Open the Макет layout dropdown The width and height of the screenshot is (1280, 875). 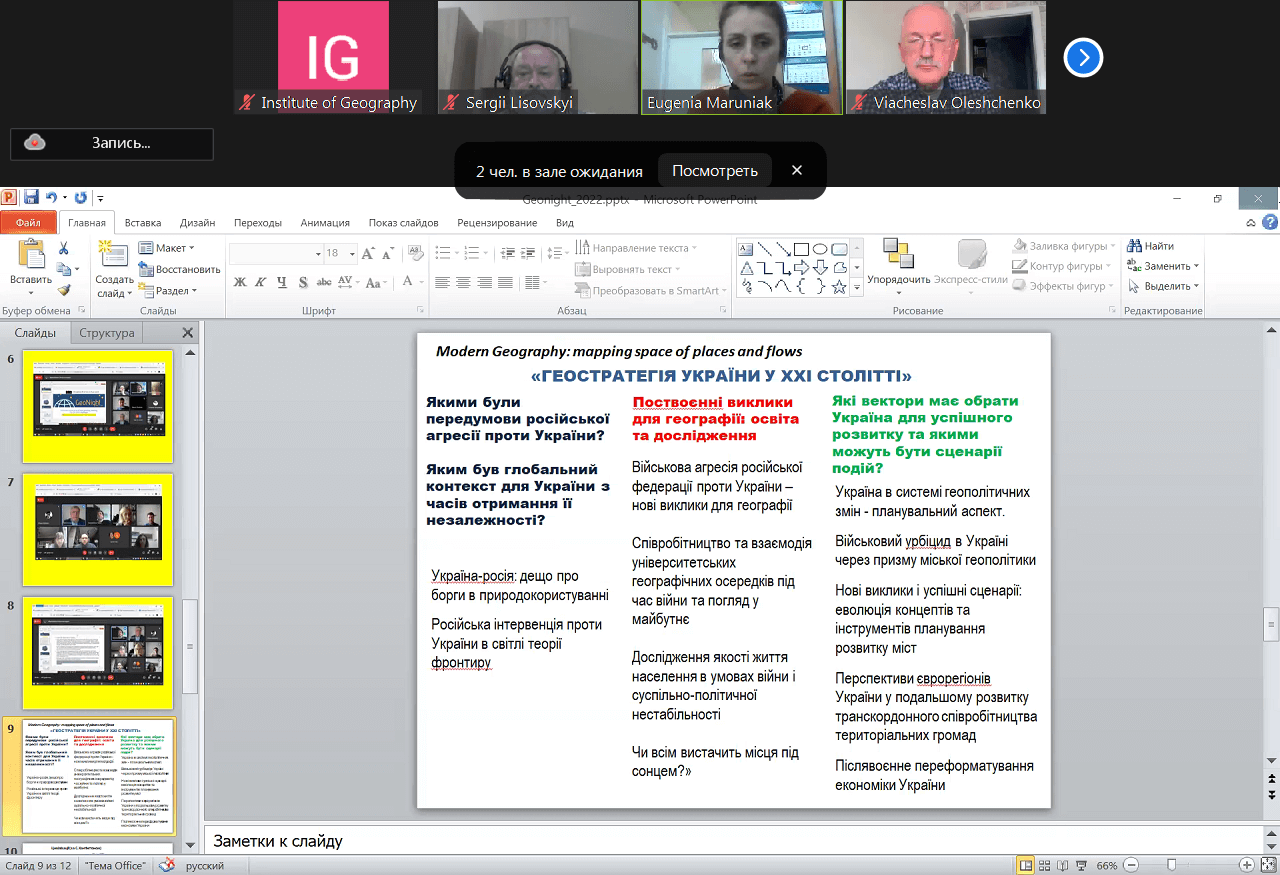pyautogui.click(x=167, y=248)
